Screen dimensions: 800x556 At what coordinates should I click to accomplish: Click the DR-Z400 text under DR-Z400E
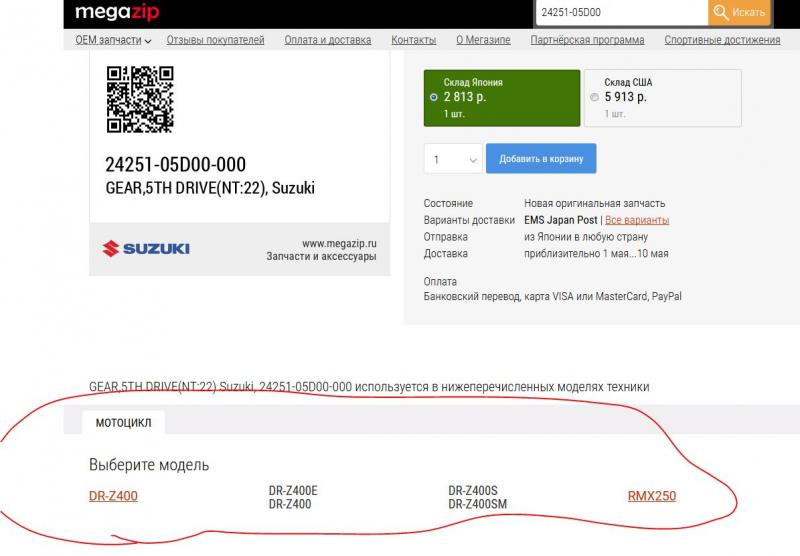[x=290, y=504]
